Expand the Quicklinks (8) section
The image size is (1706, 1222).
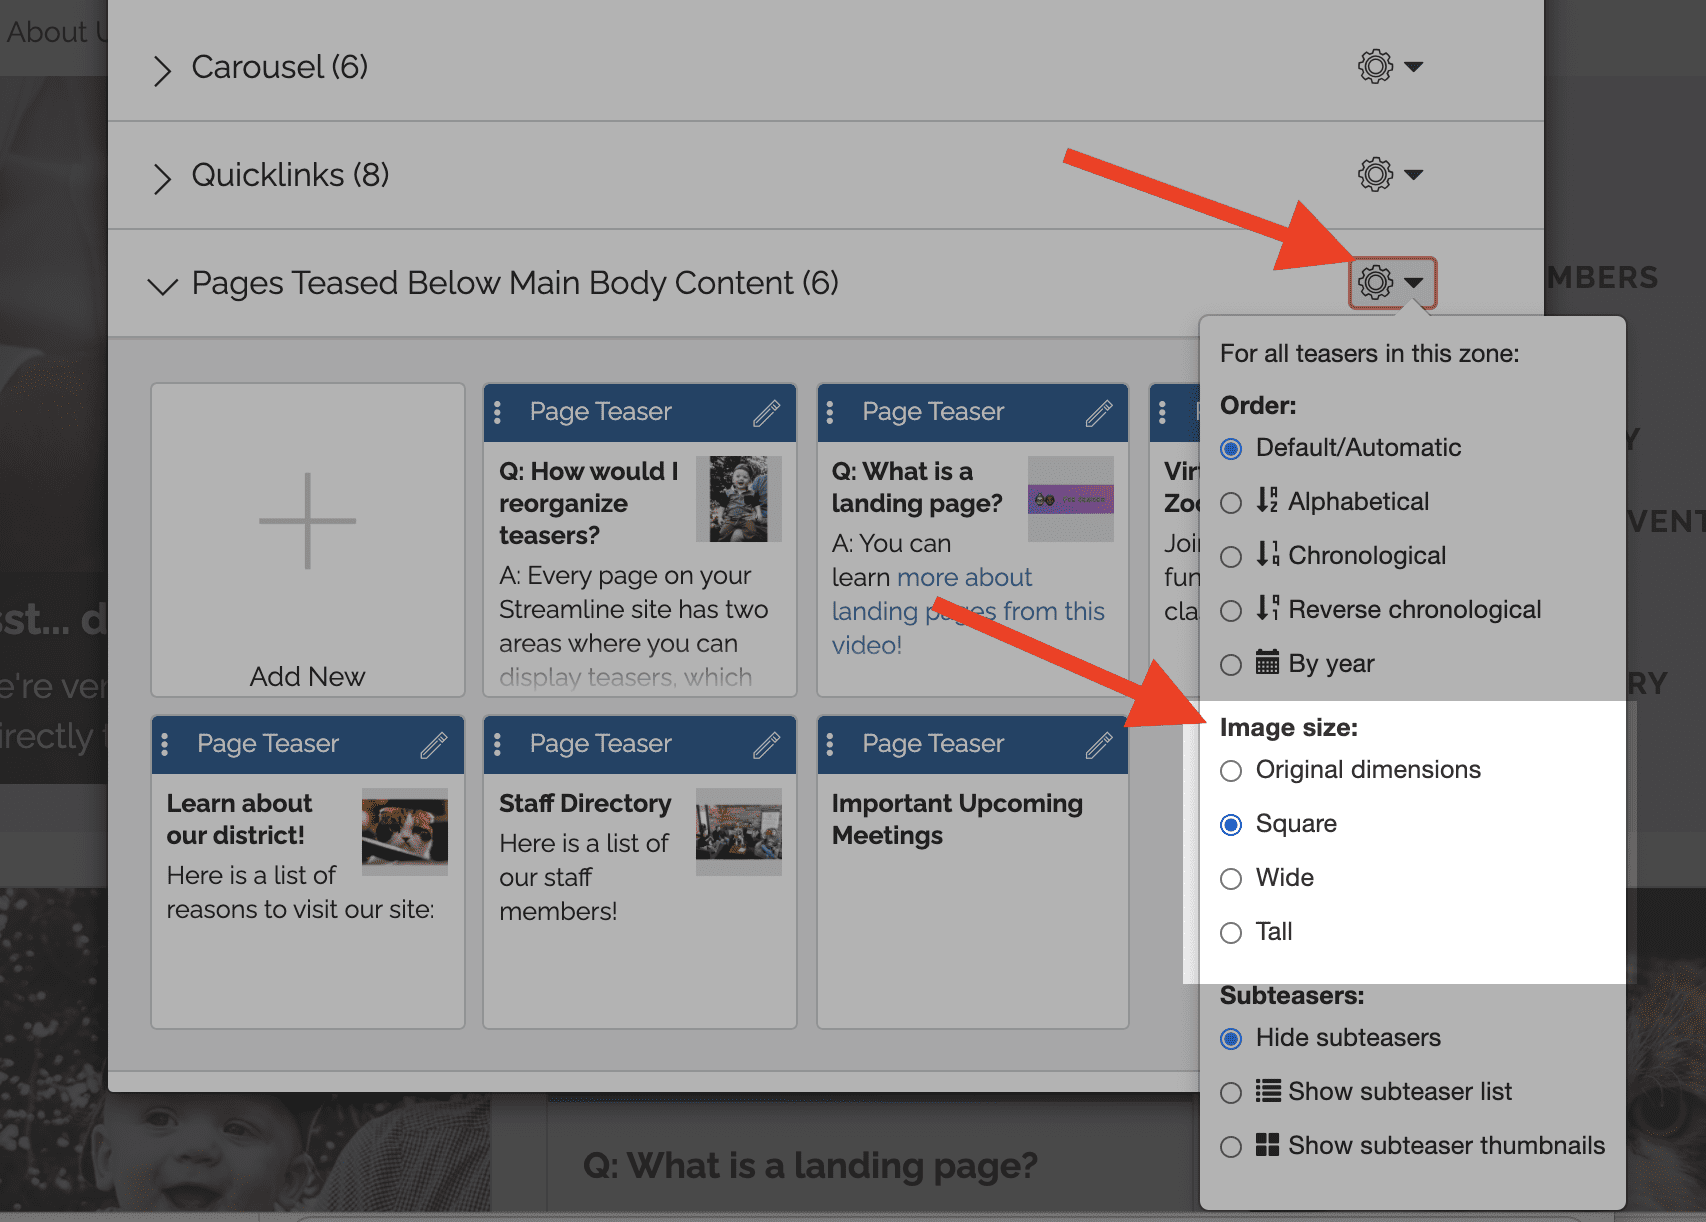click(162, 178)
